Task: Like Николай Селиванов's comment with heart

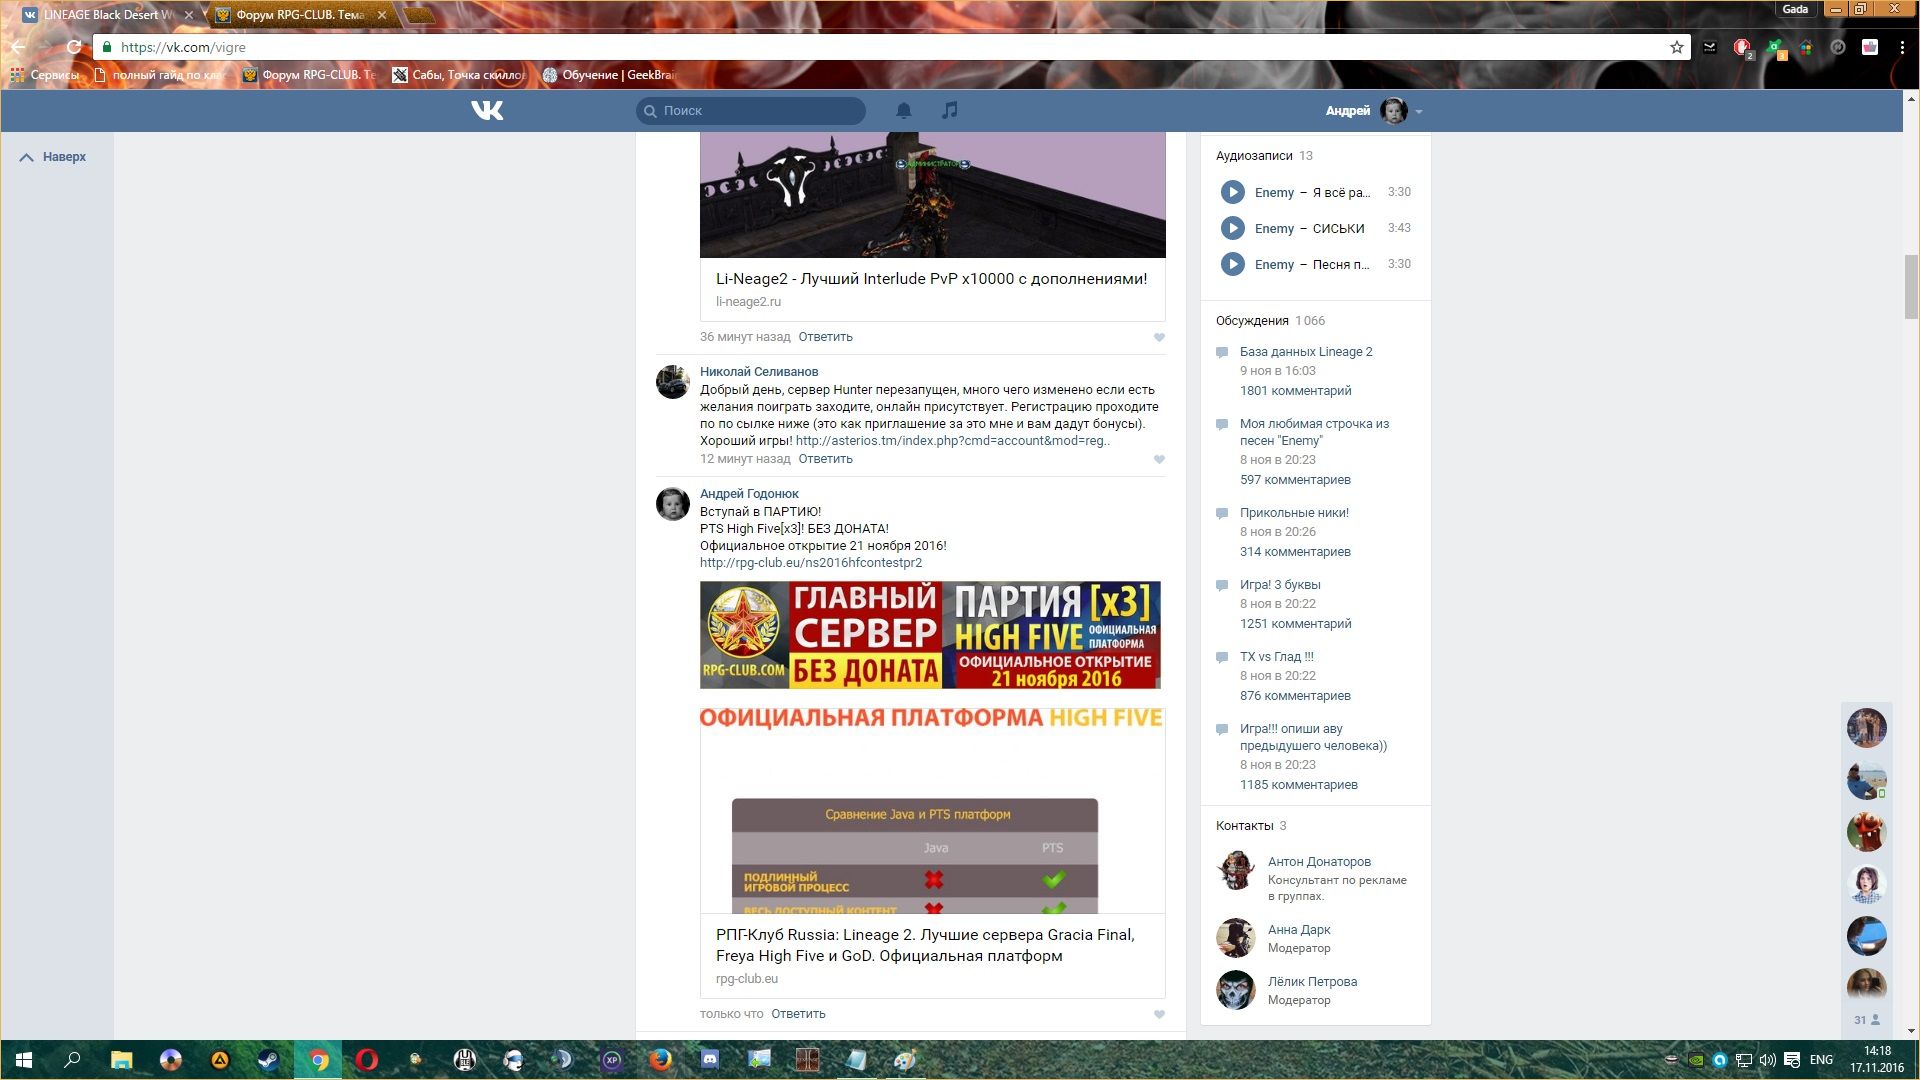Action: (x=1159, y=460)
